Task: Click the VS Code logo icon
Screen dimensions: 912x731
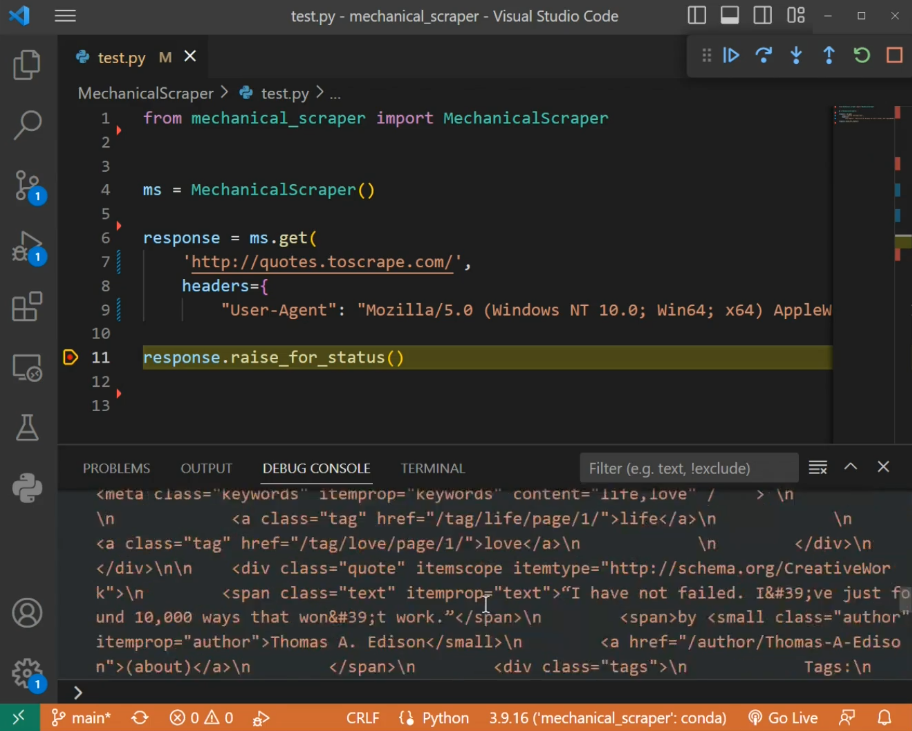Action: pos(19,15)
